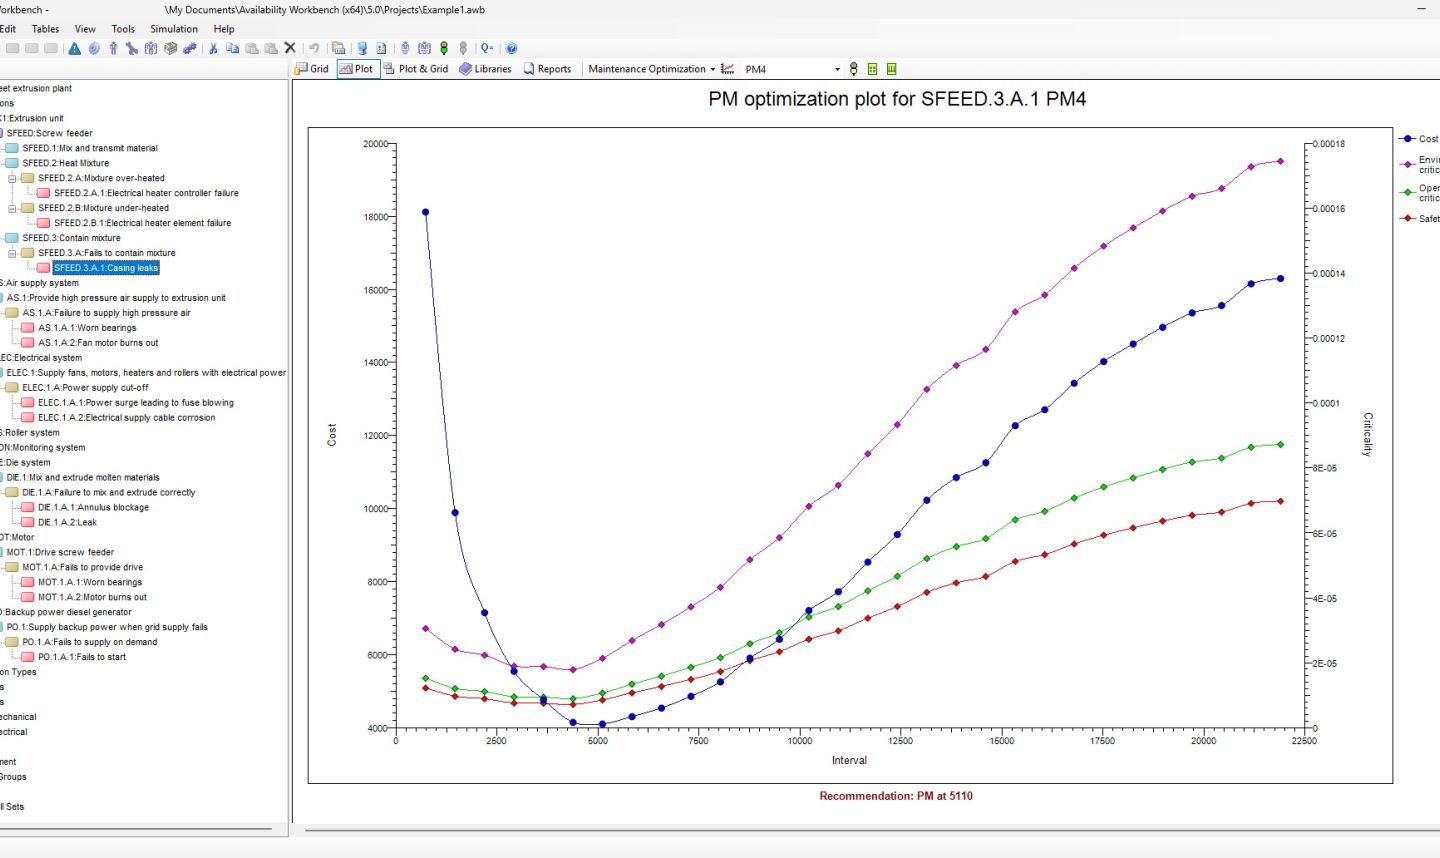Screen dimensions: 1440x858
Task: Open the Simulation menu
Action: (x=173, y=29)
